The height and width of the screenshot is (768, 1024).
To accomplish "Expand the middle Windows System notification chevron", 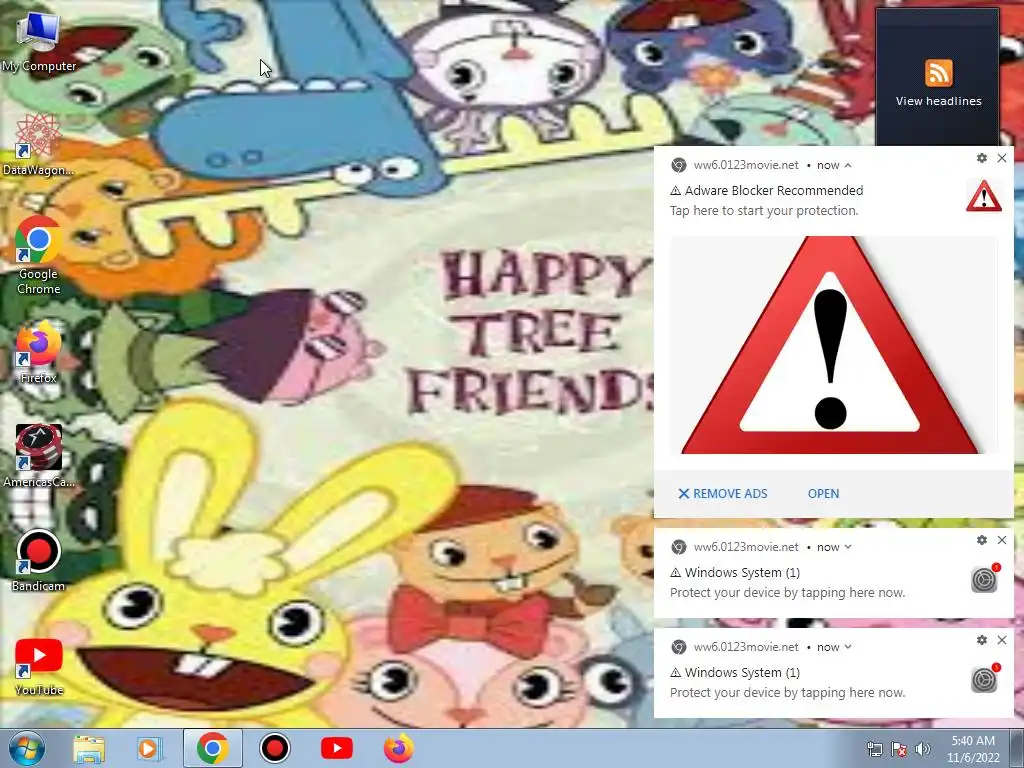I will click(848, 547).
